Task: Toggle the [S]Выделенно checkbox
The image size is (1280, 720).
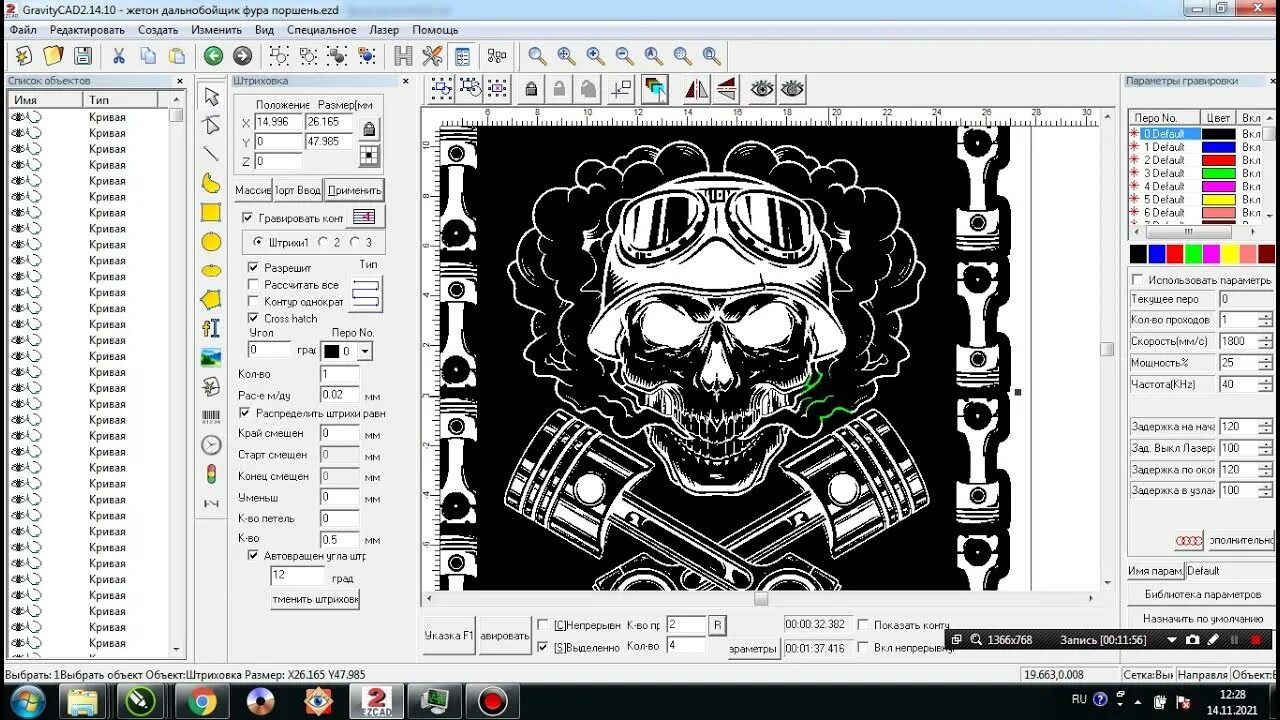Action: tap(543, 647)
